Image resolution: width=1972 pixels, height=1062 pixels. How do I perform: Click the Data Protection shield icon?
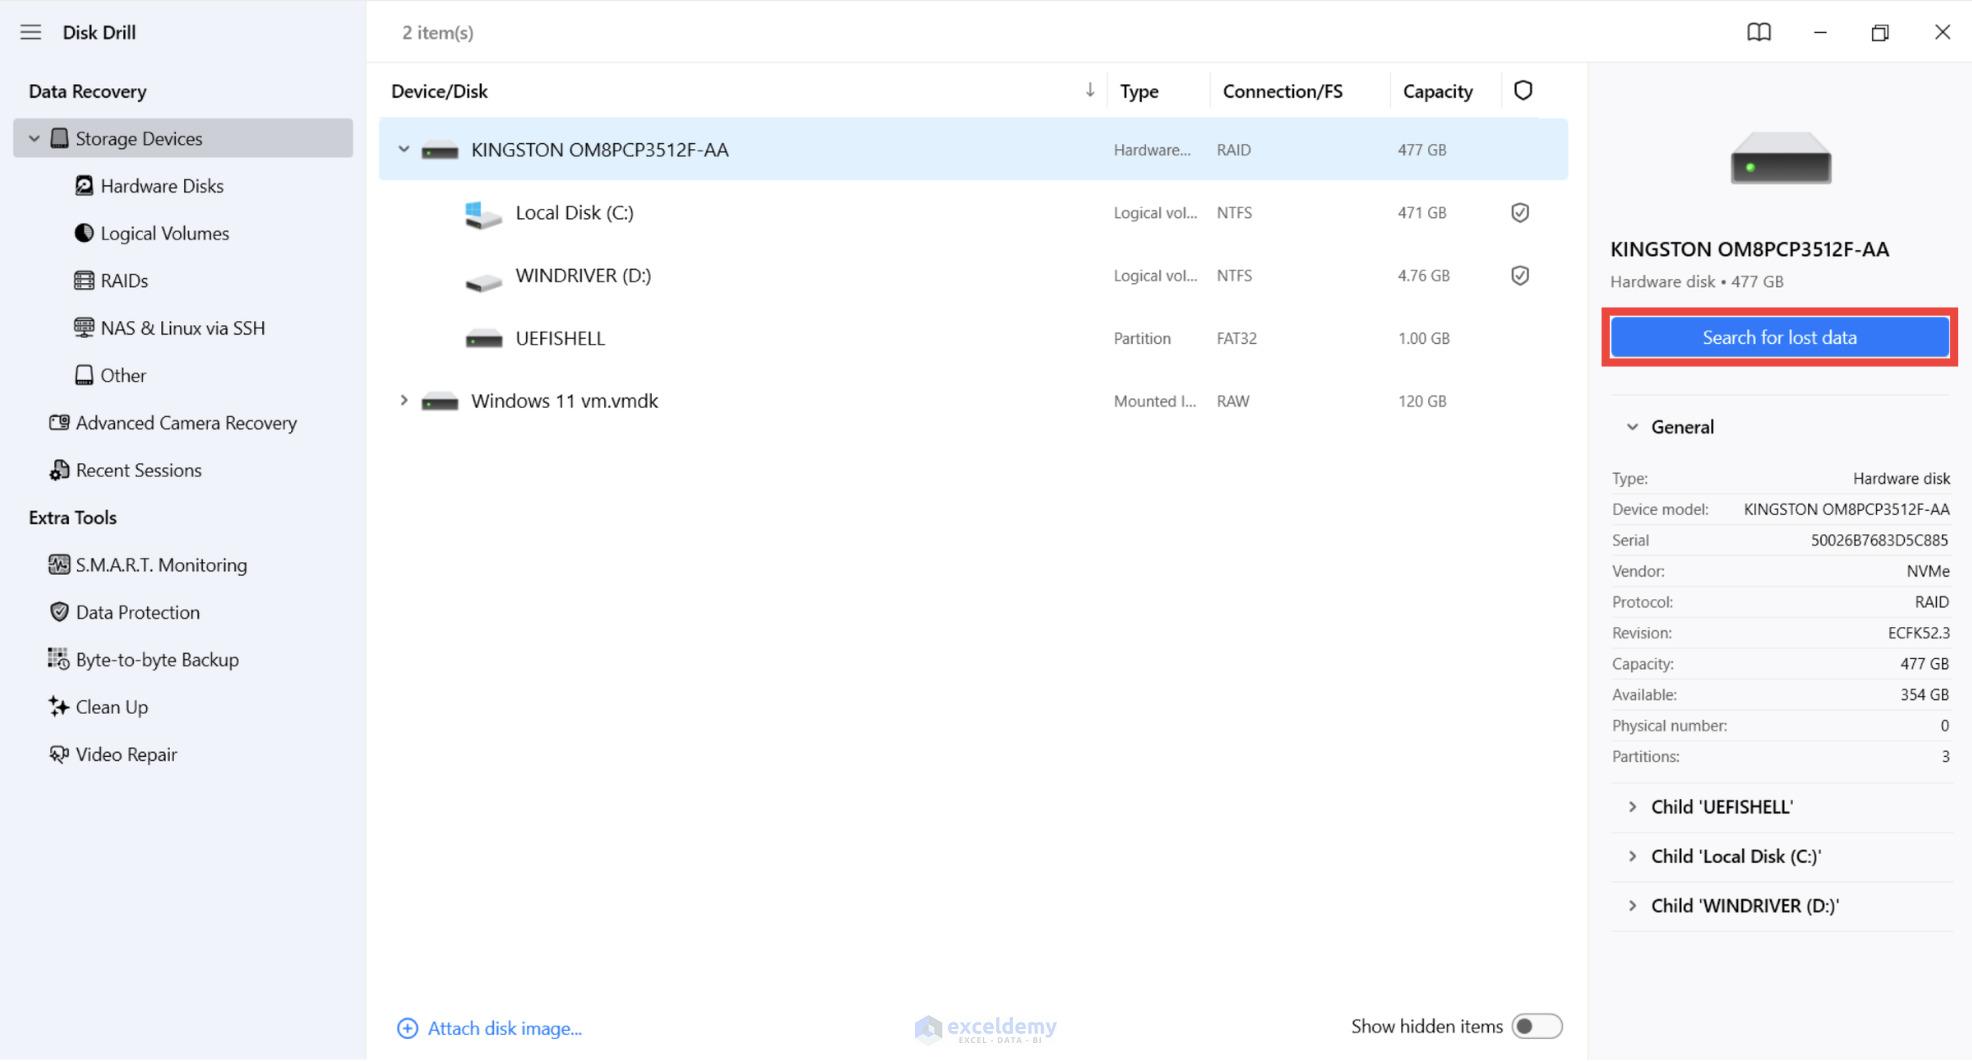pyautogui.click(x=59, y=612)
